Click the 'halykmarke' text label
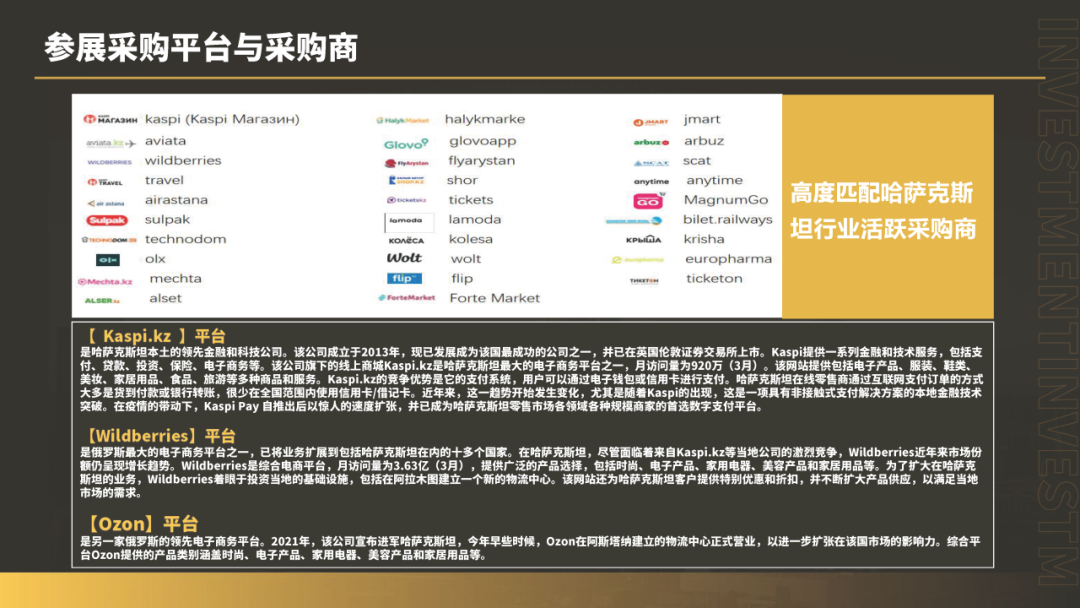This screenshot has height=608, width=1080. [485, 119]
